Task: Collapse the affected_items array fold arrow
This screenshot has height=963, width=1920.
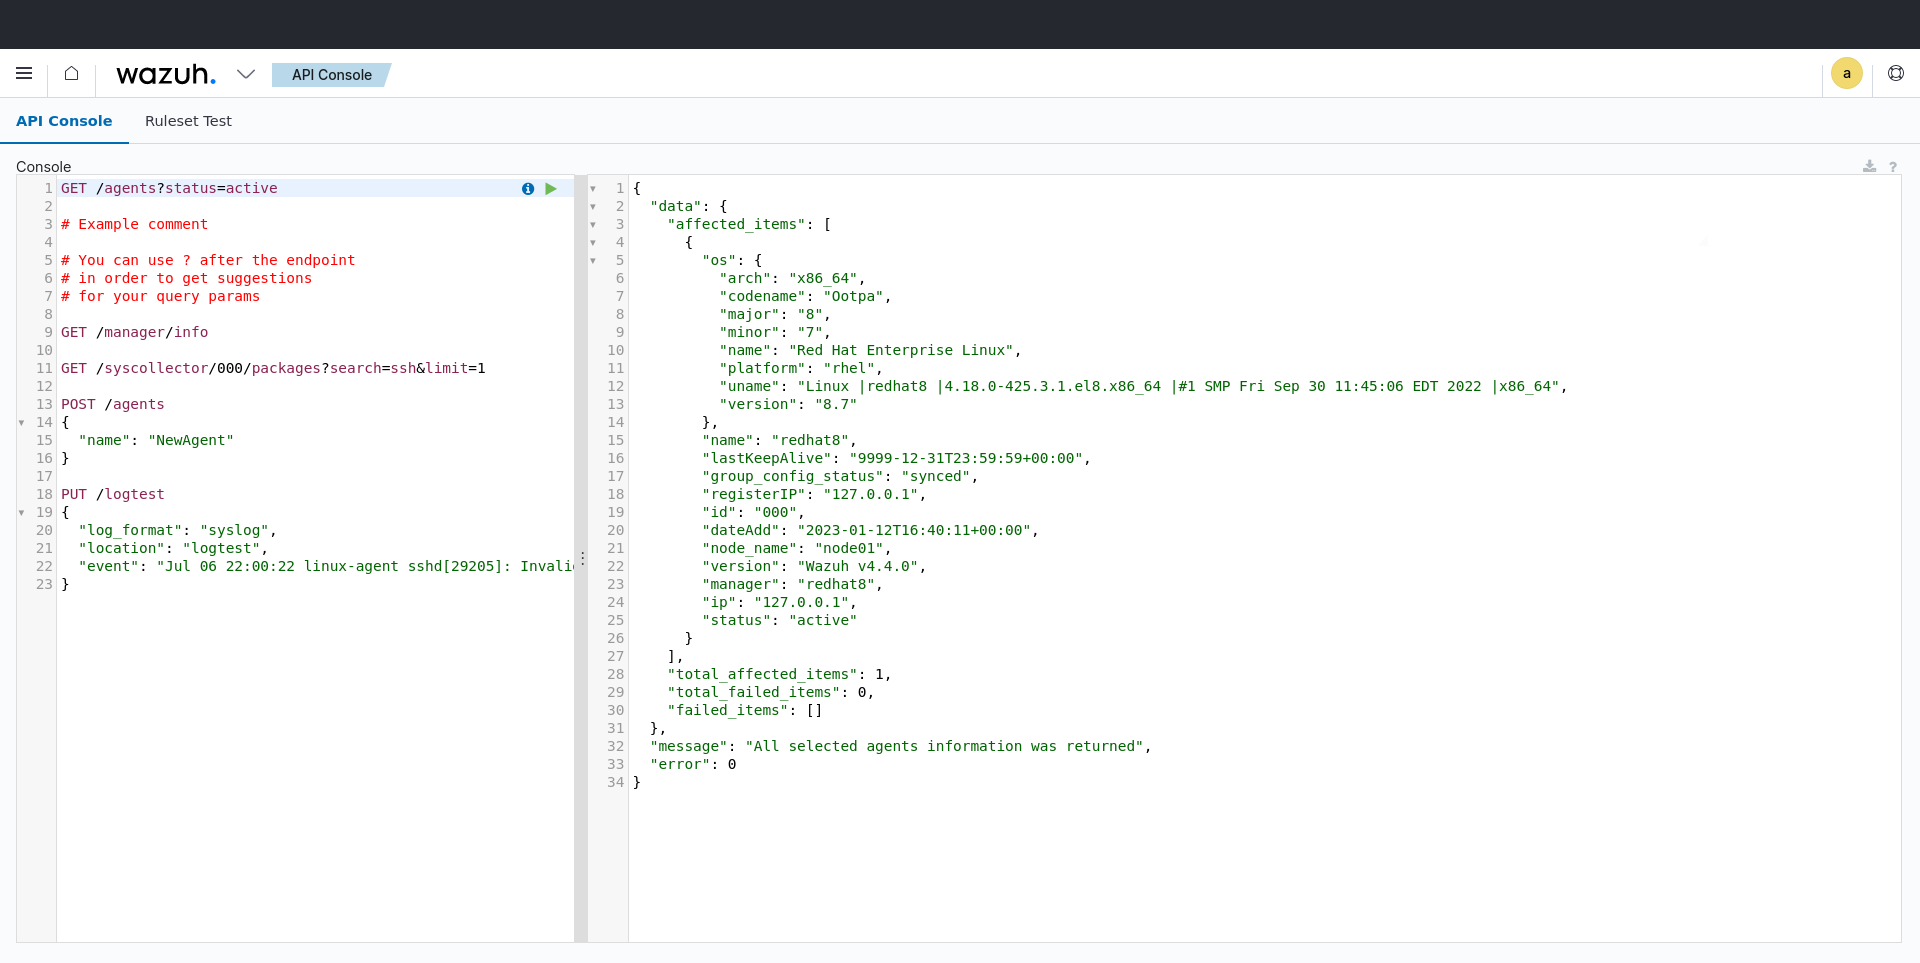Action: pos(592,224)
